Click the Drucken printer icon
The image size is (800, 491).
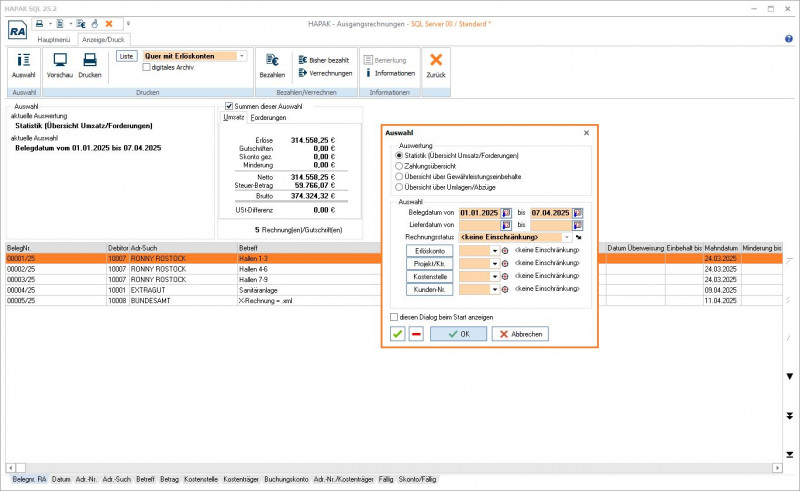90,65
